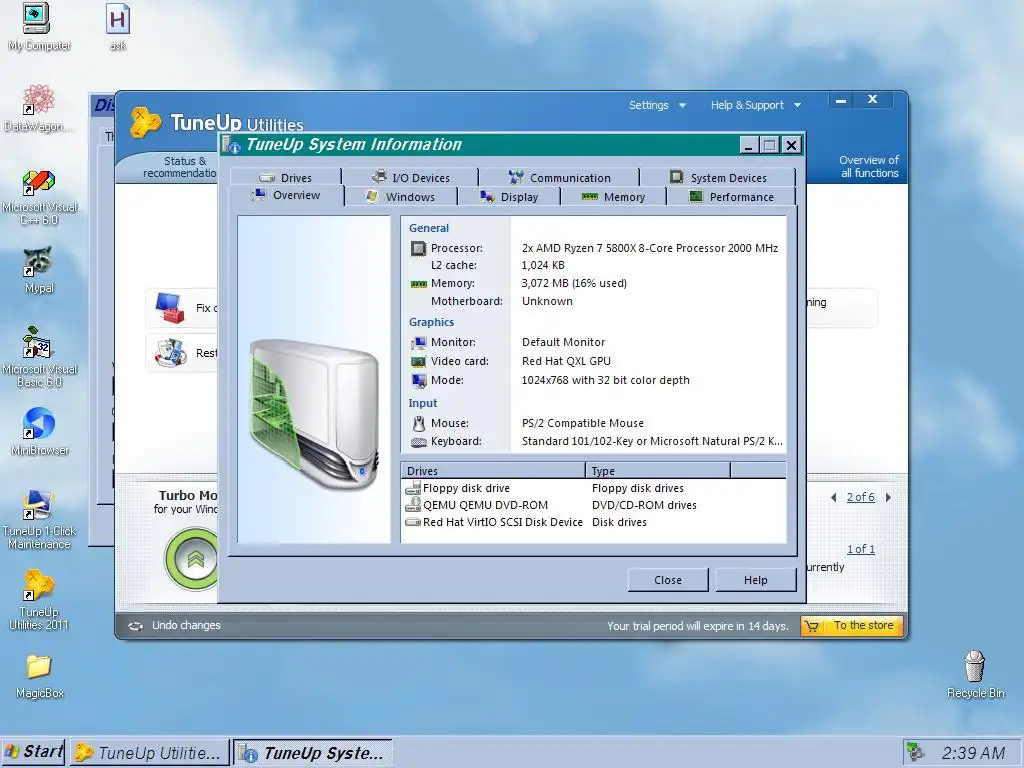Click the Memory module icon
The width and height of the screenshot is (1024, 768).
point(419,284)
